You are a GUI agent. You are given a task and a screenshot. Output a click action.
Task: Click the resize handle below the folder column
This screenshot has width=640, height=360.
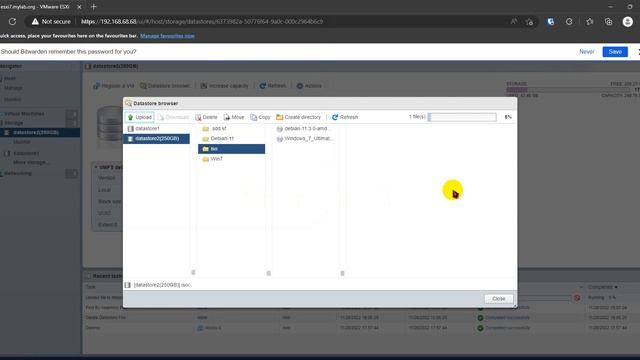tap(269, 273)
